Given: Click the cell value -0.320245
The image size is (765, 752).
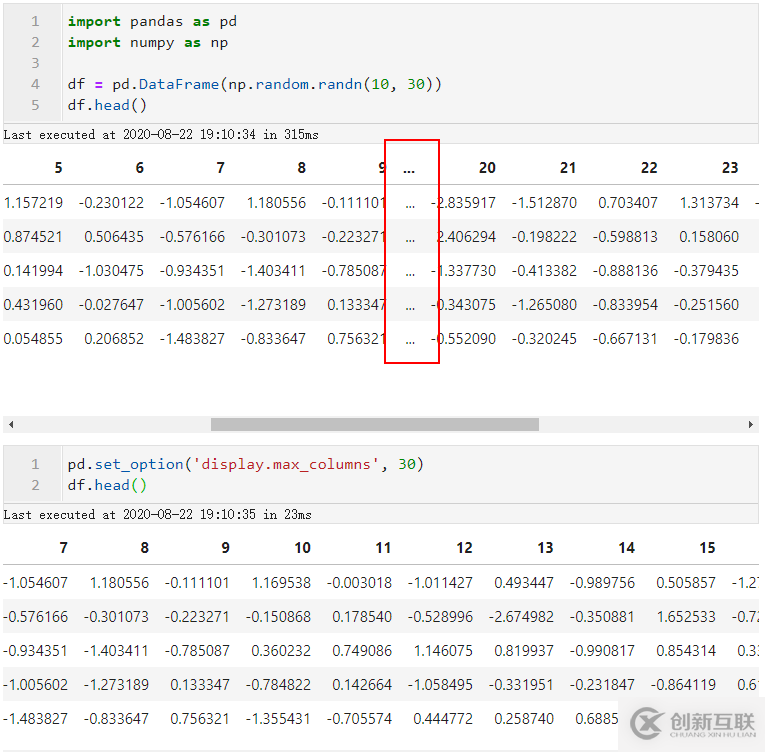Looking at the screenshot, I should (x=544, y=339).
